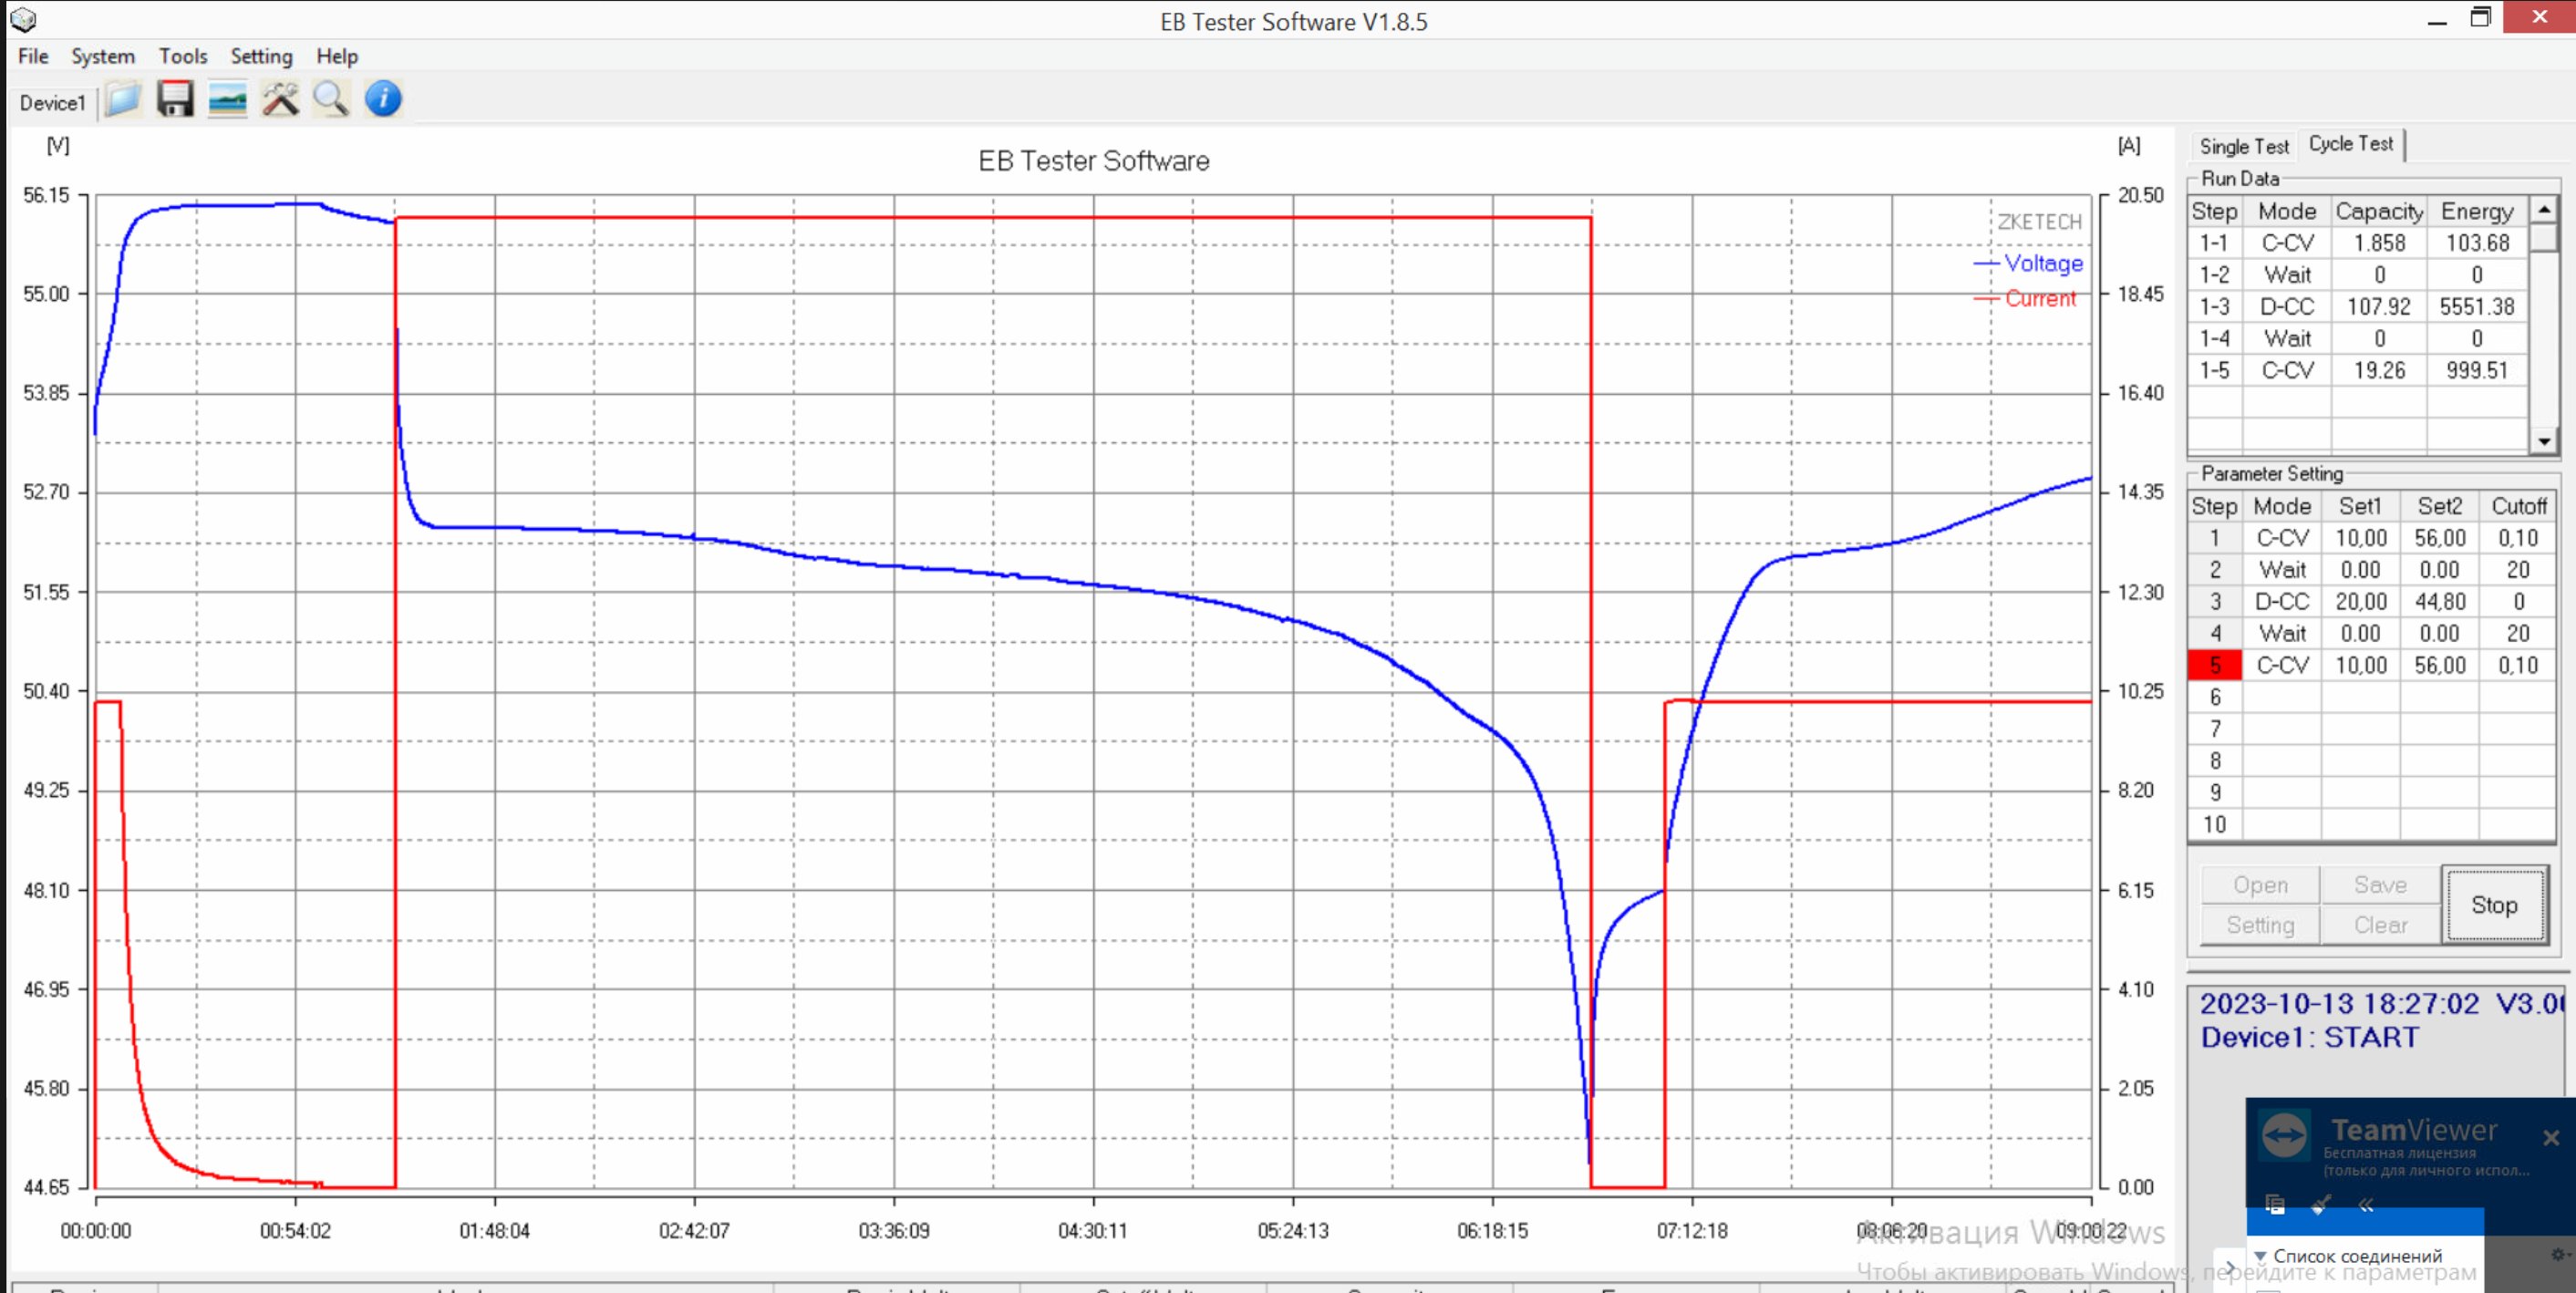
Task: Click step 3 D-CC Set1 value cell
Action: (2360, 602)
